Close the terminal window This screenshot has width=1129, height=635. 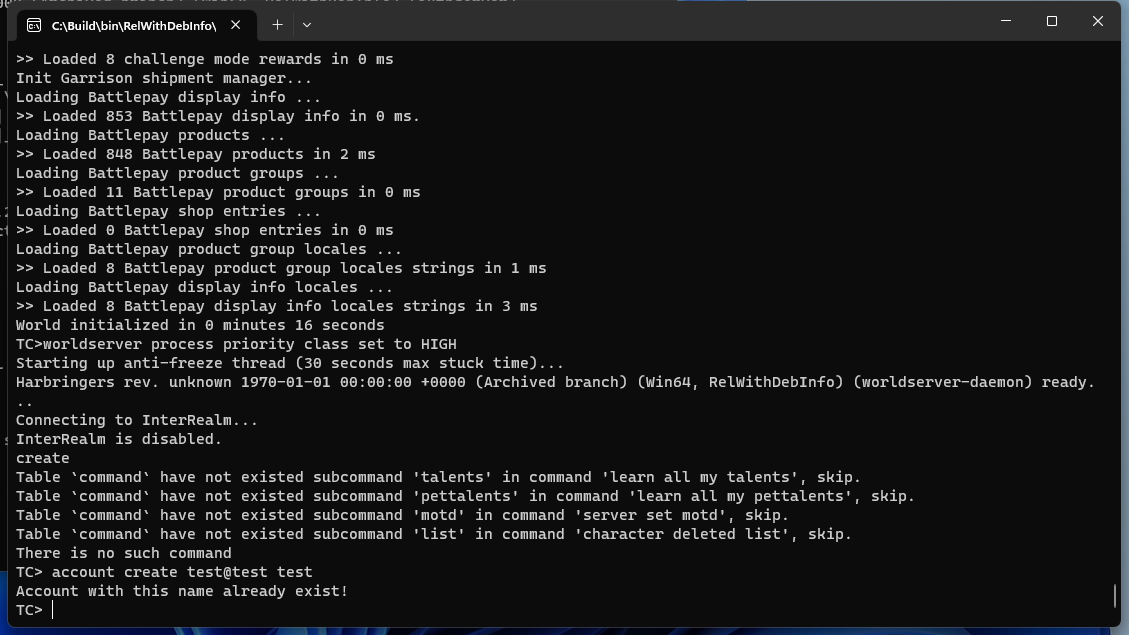click(x=1098, y=21)
